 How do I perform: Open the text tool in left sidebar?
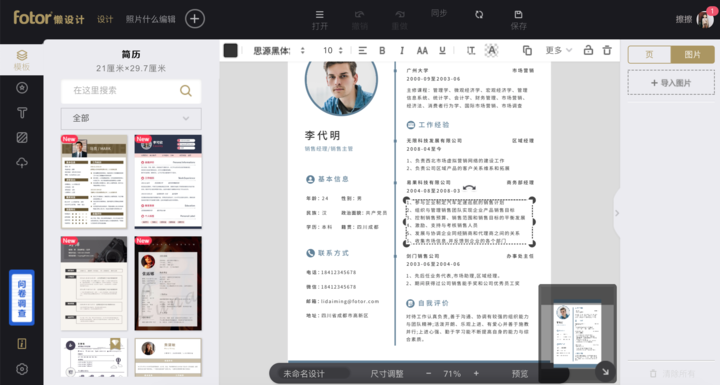tap(22, 113)
